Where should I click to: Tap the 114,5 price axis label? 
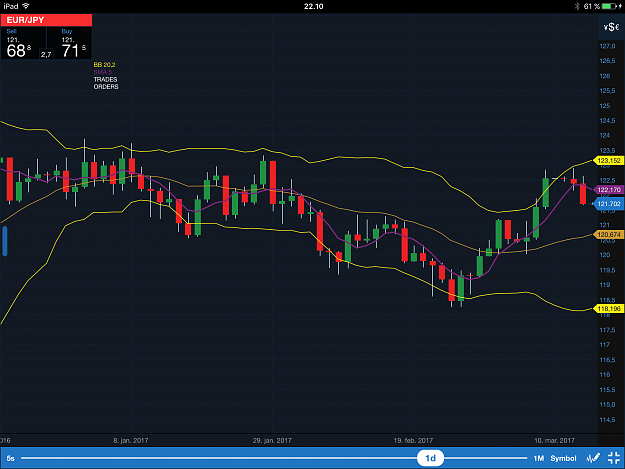pyautogui.click(x=607, y=420)
